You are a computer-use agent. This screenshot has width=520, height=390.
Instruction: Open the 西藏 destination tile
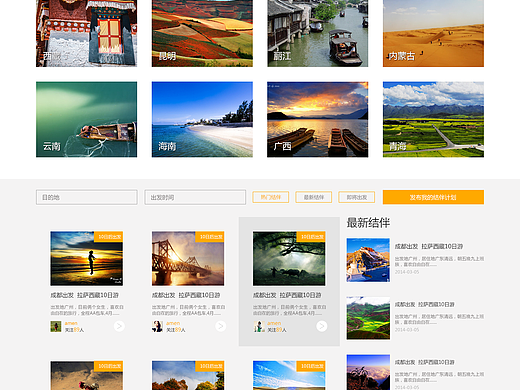click(x=86, y=33)
